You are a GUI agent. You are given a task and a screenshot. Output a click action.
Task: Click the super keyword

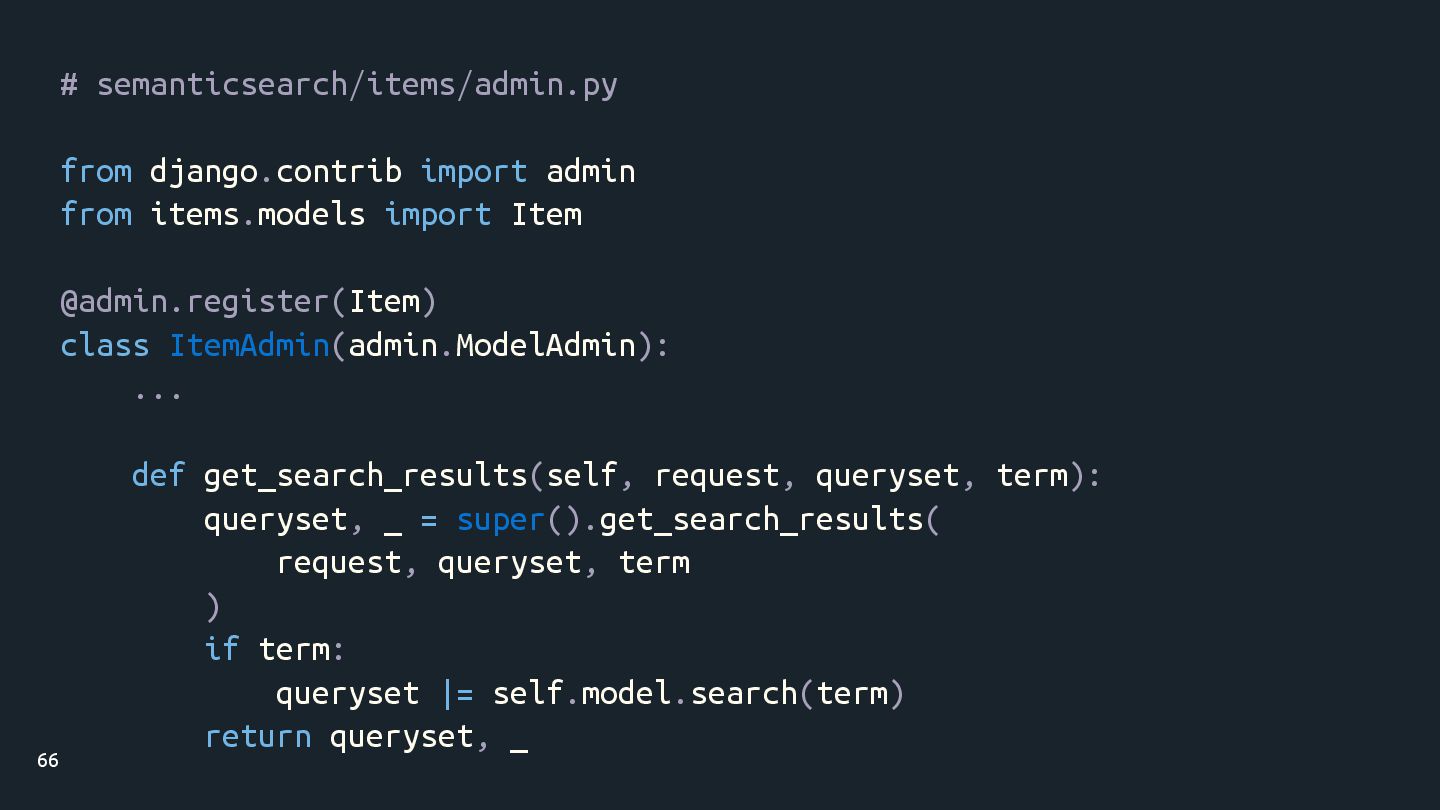click(x=500, y=519)
